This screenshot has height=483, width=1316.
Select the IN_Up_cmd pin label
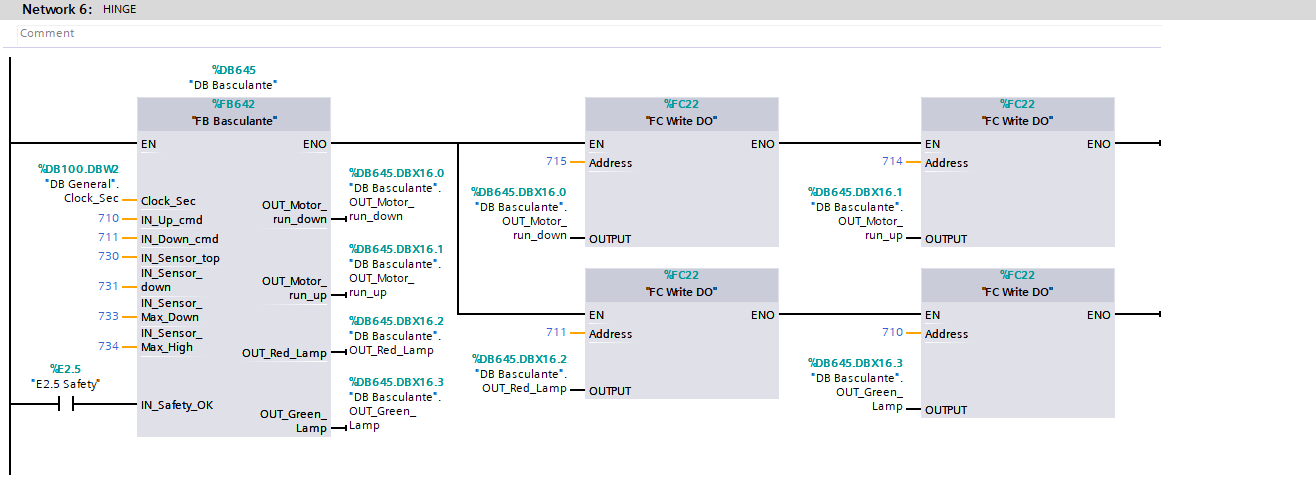[x=172, y=219]
